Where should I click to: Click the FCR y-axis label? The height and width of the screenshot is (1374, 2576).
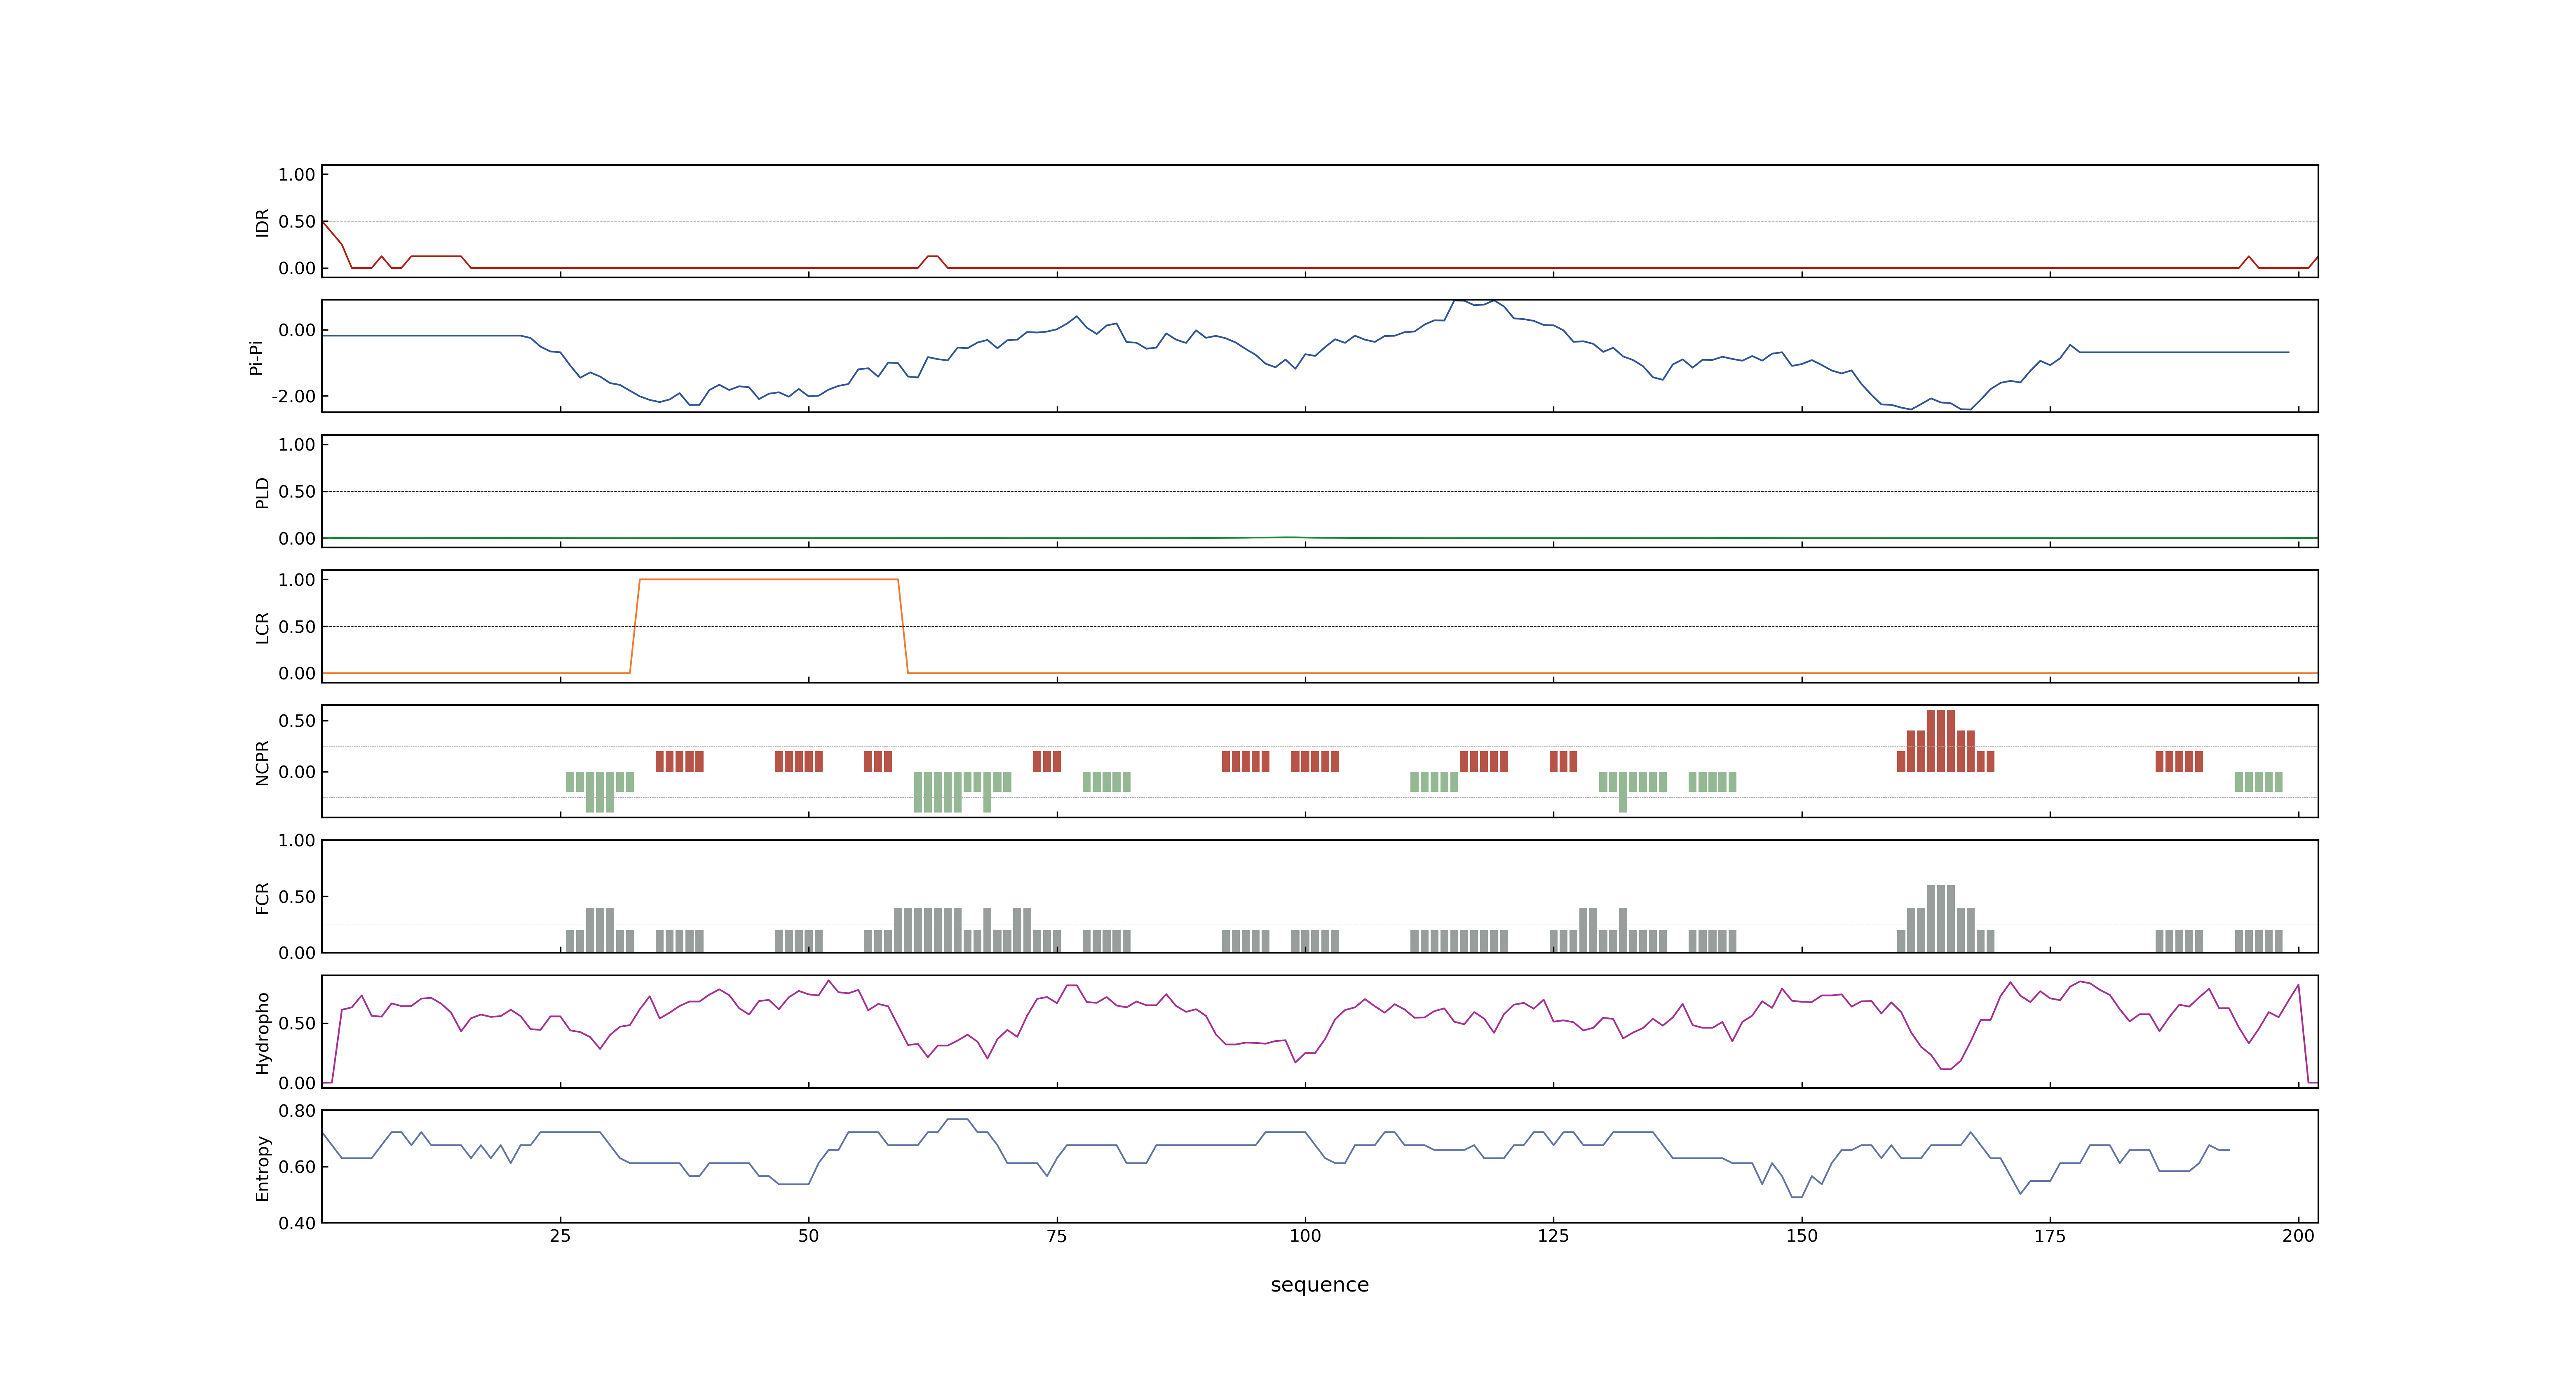(262, 897)
